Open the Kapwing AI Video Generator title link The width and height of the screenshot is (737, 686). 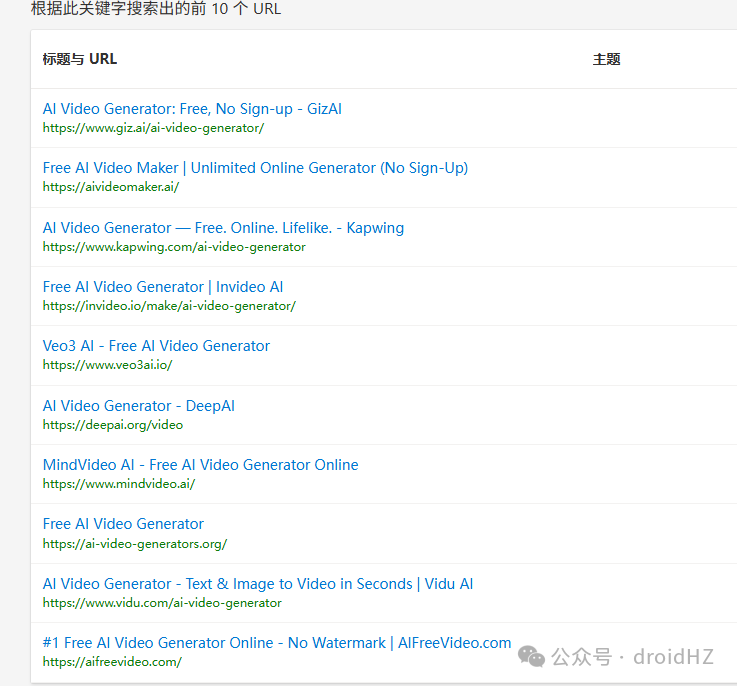coord(223,228)
